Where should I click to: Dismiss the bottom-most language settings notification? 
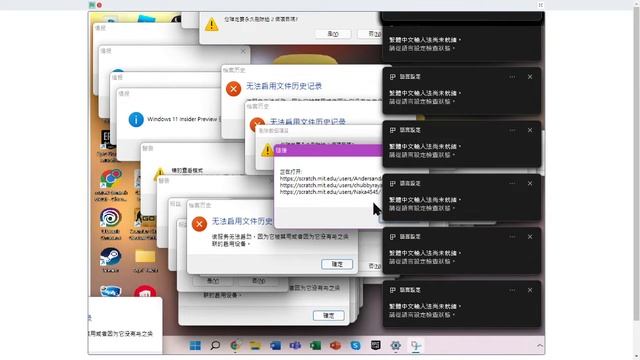pos(530,290)
